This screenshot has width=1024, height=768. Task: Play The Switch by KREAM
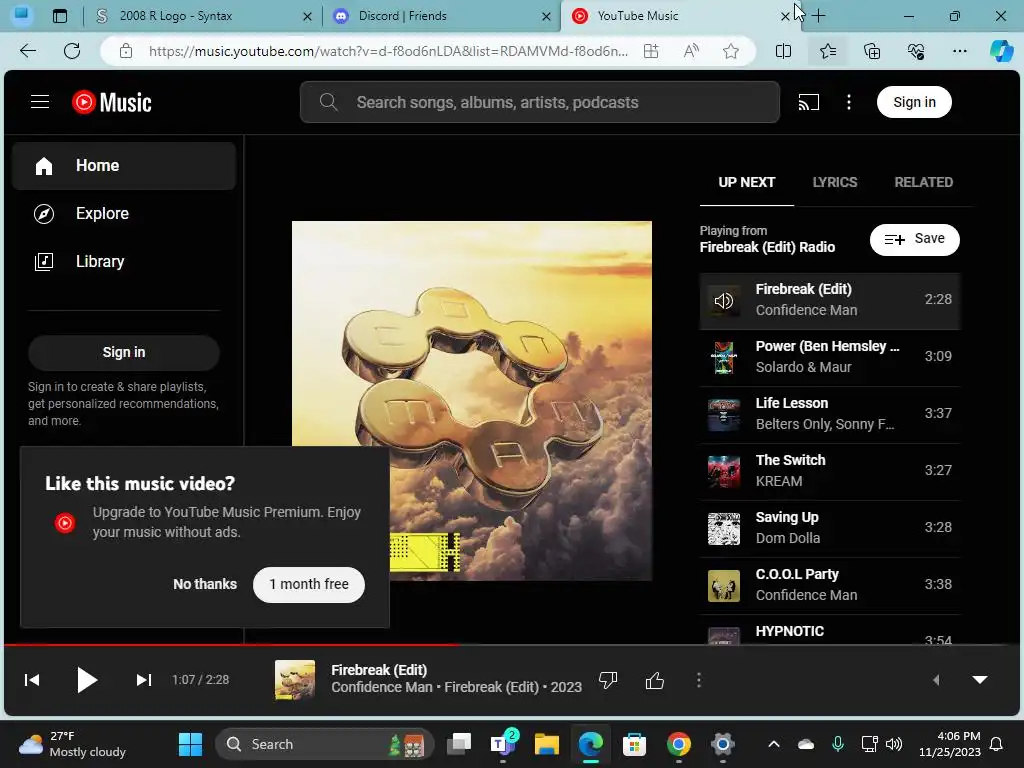pyautogui.click(x=829, y=470)
